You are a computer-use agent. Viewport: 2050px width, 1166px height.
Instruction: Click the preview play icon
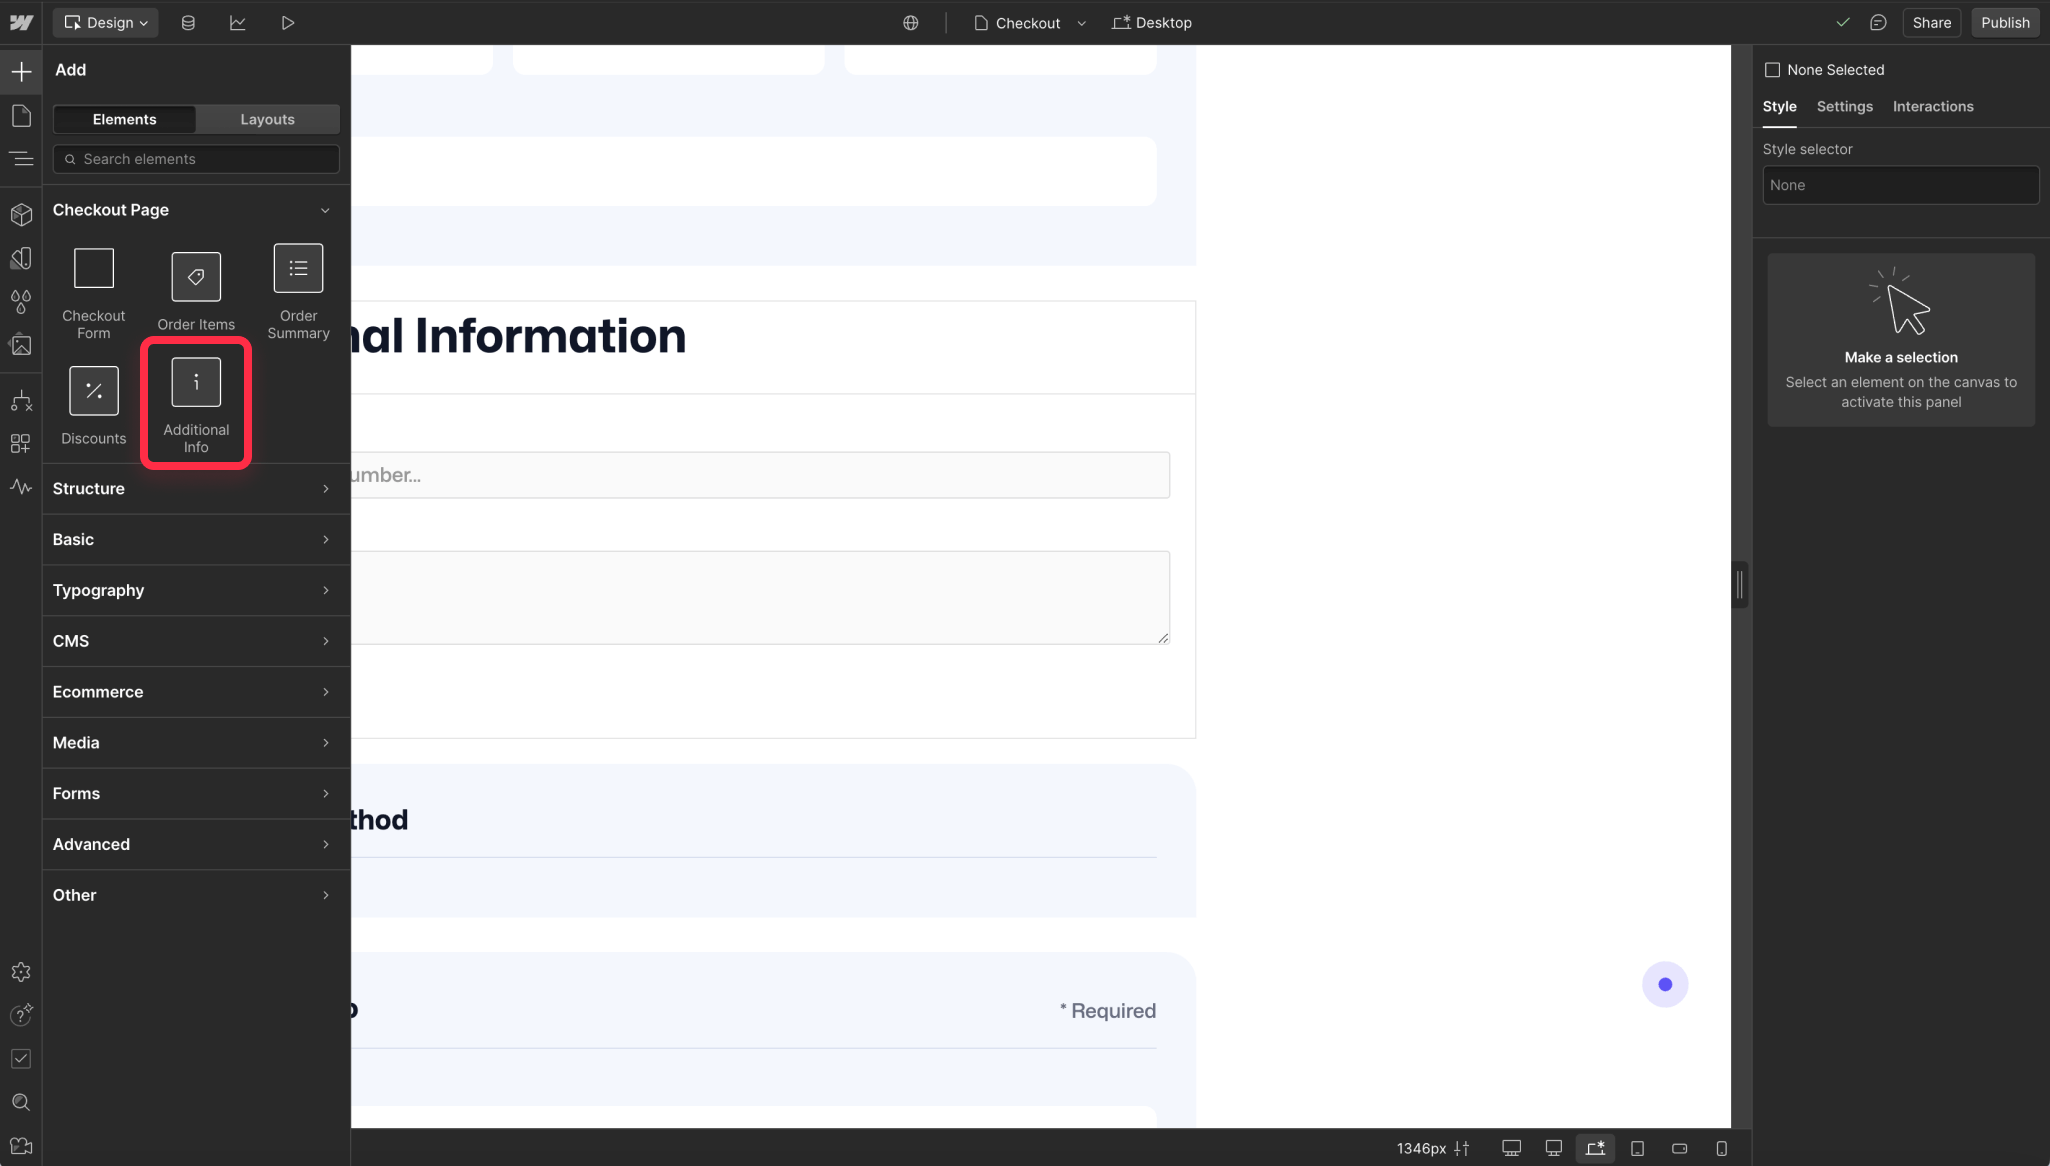tap(288, 22)
